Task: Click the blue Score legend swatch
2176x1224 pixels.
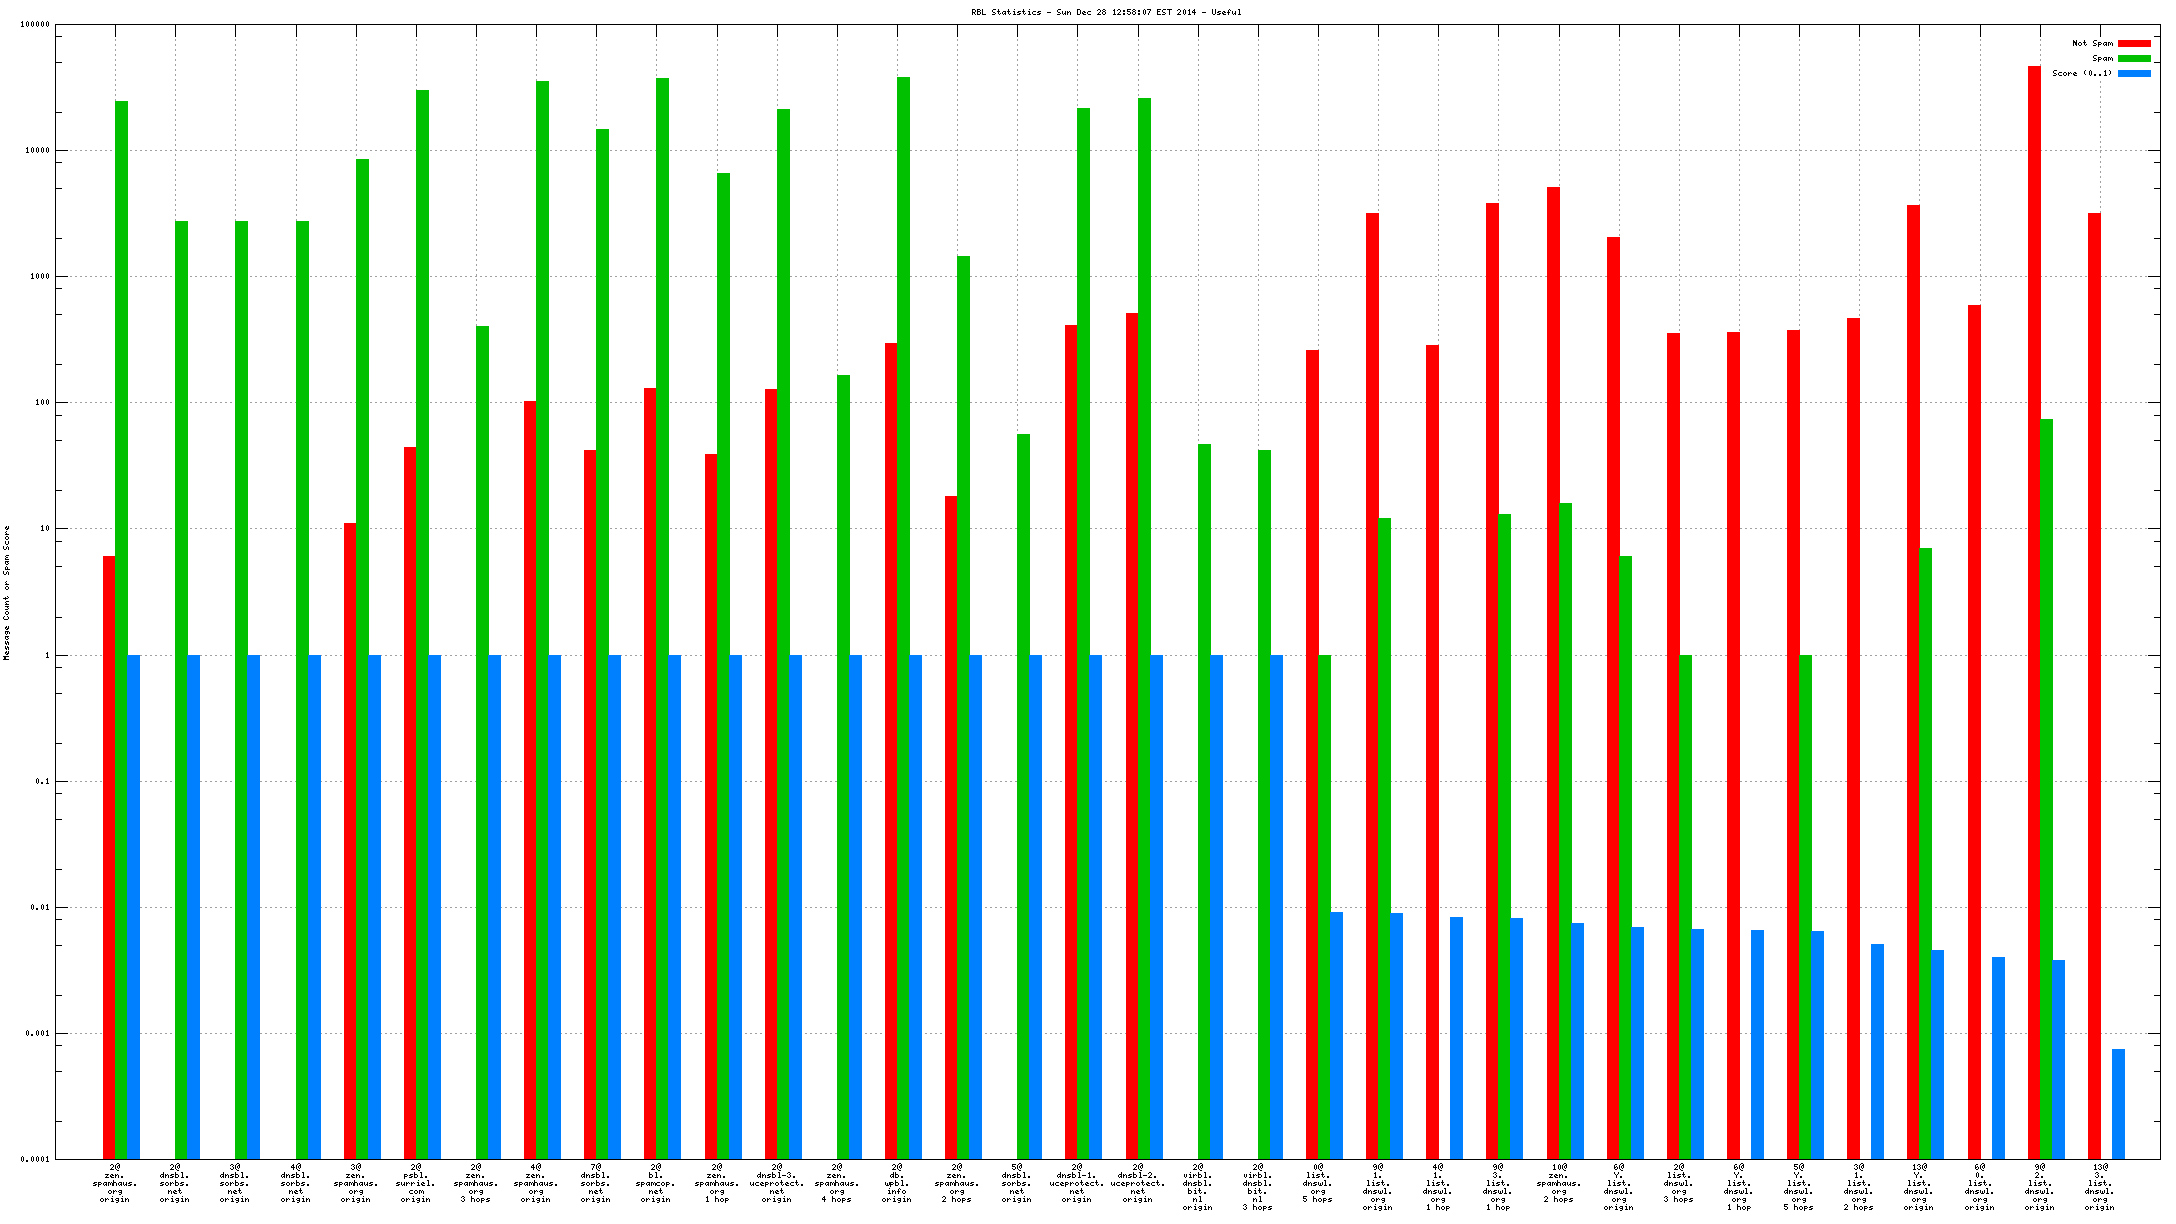Action: 2134,73
